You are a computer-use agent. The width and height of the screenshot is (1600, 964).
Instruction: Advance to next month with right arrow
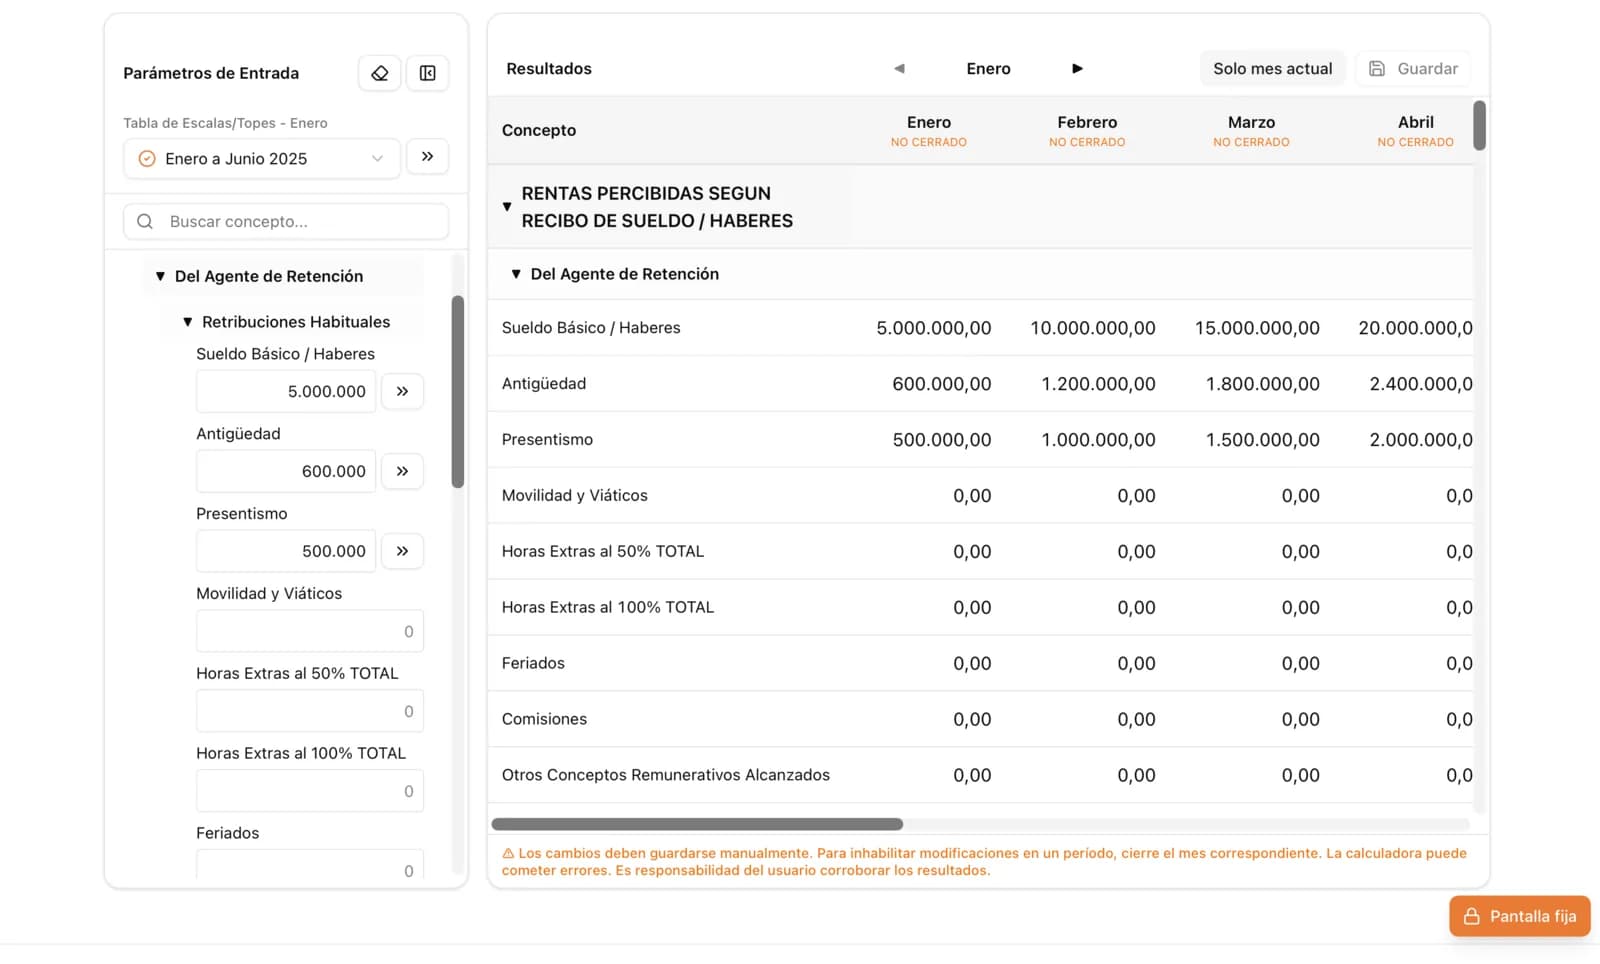pos(1077,69)
